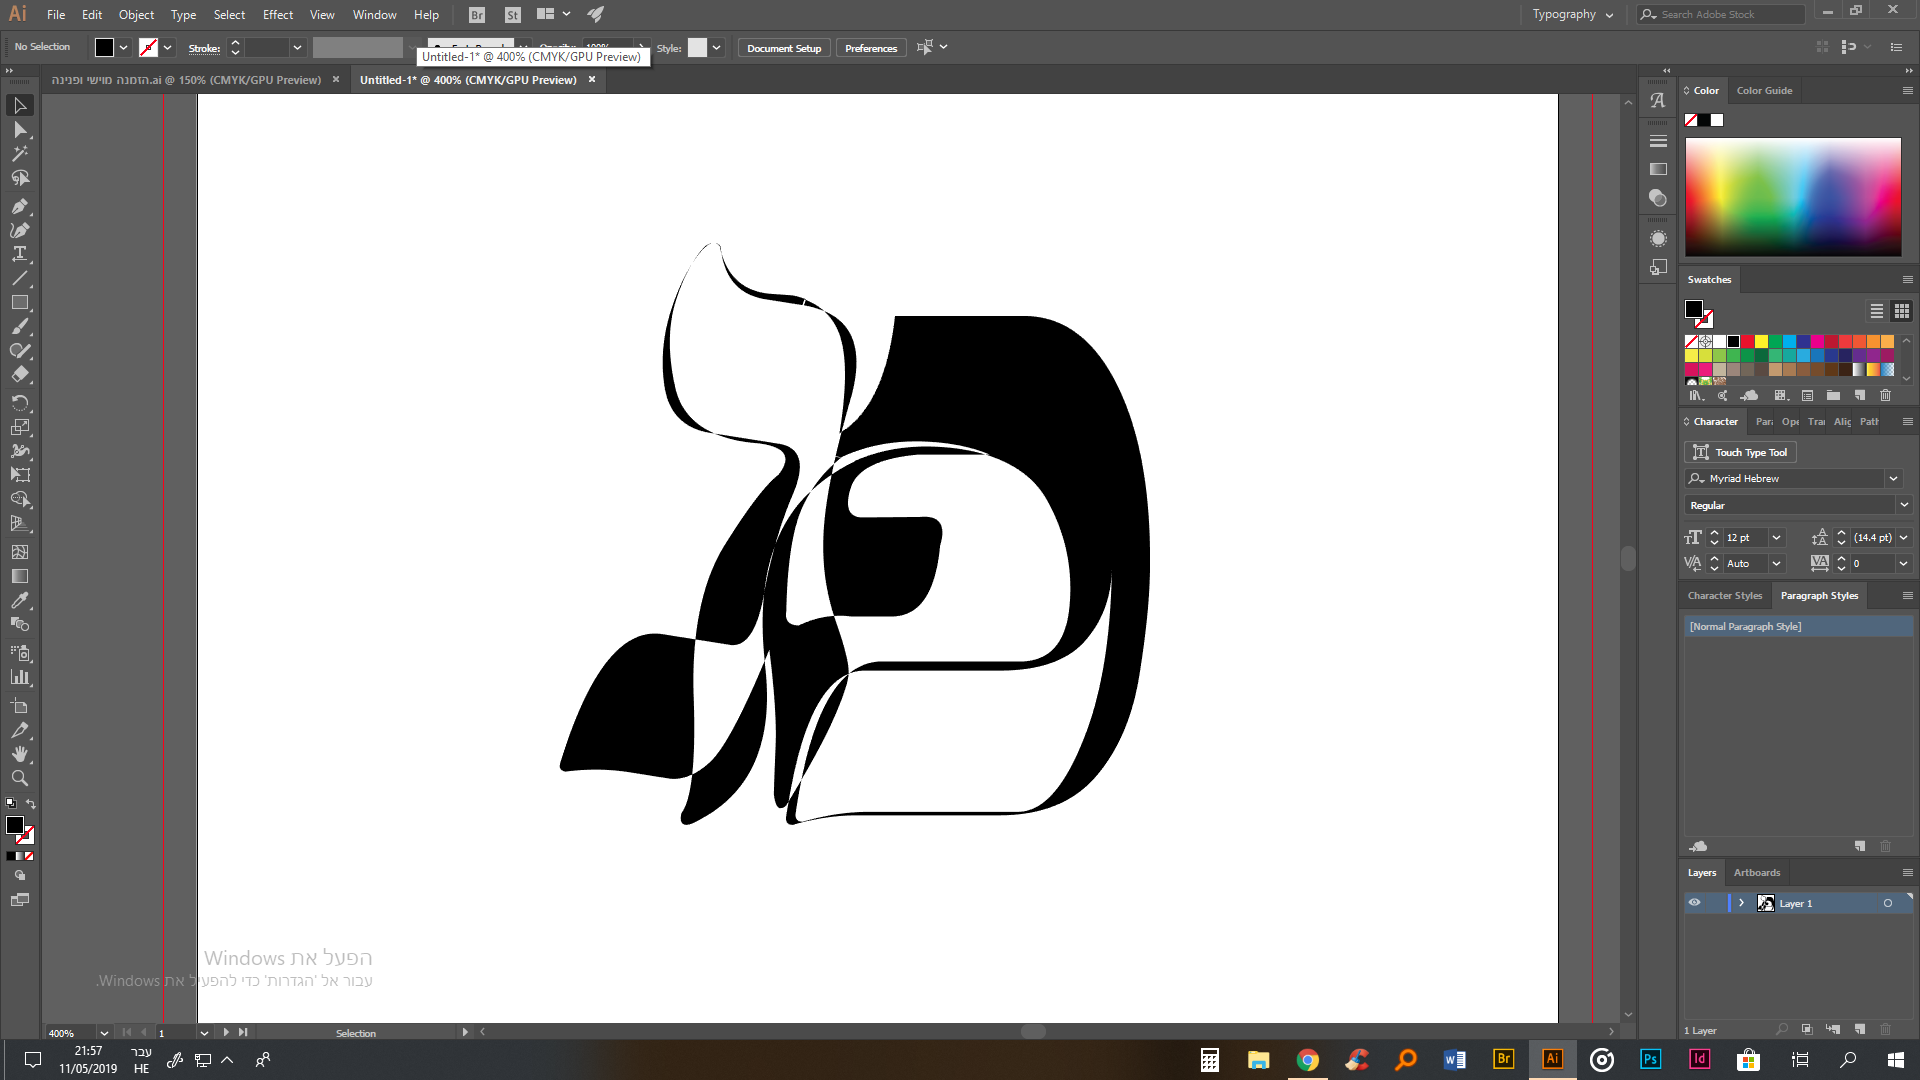Select the Hand tool
Image resolution: width=1920 pixels, height=1080 pixels.
tap(20, 754)
